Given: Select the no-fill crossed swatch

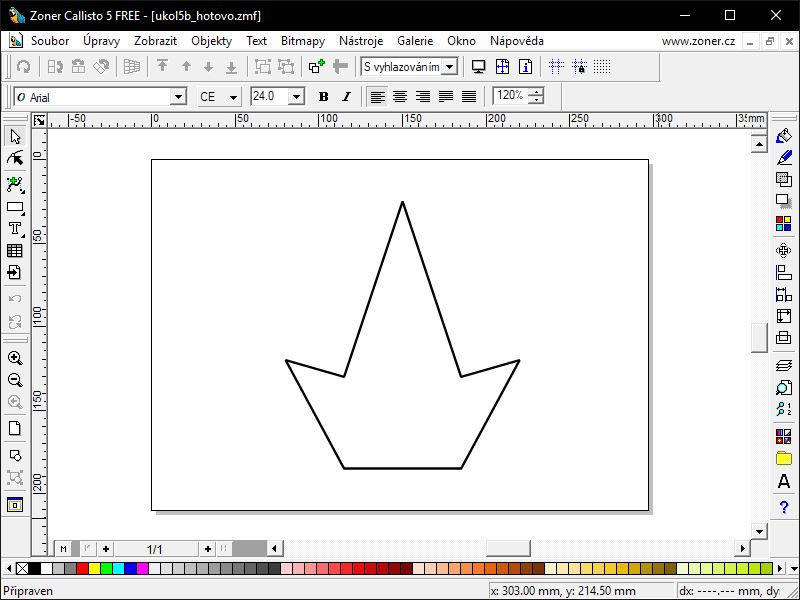Looking at the screenshot, I should point(22,568).
